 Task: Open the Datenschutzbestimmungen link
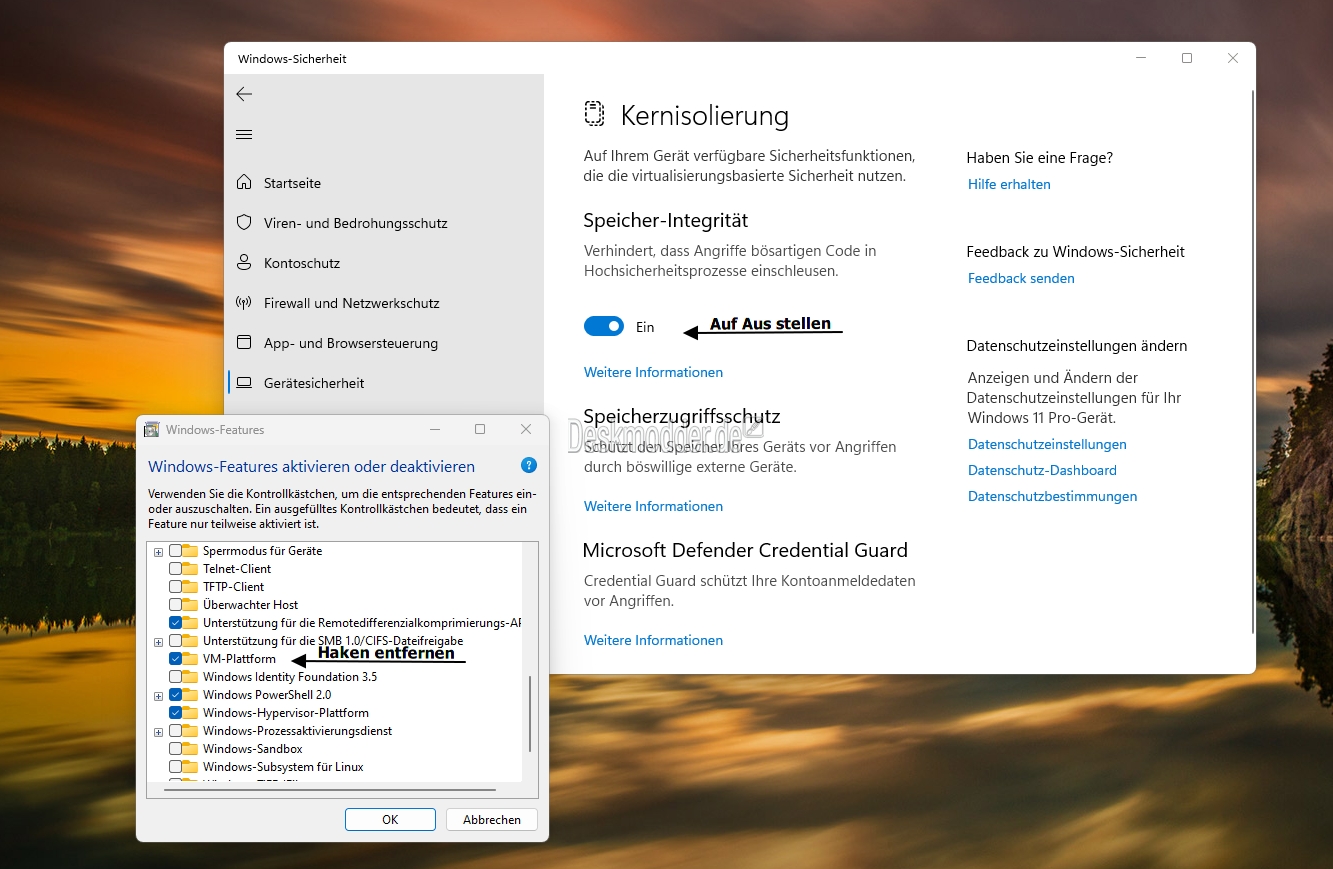[x=1052, y=496]
